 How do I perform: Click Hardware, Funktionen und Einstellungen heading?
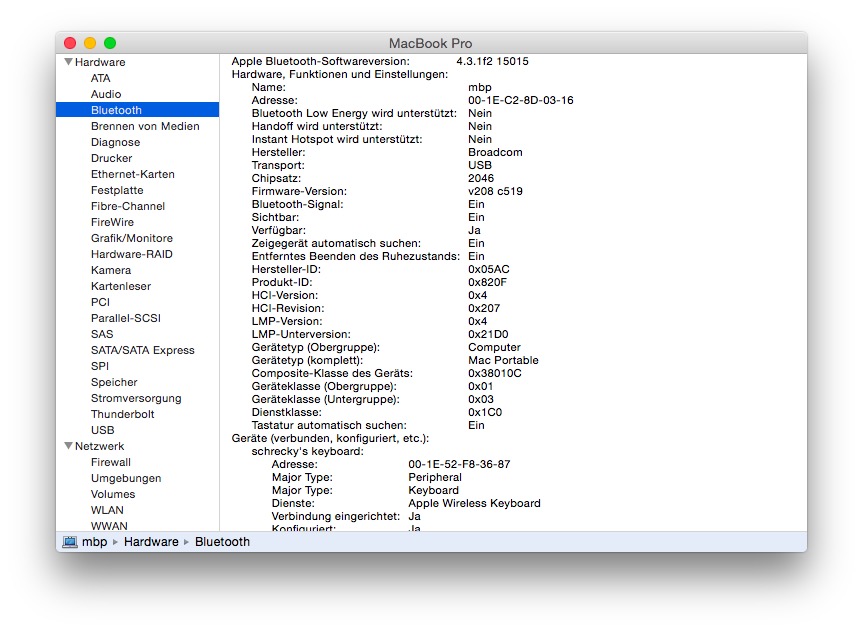[340, 74]
